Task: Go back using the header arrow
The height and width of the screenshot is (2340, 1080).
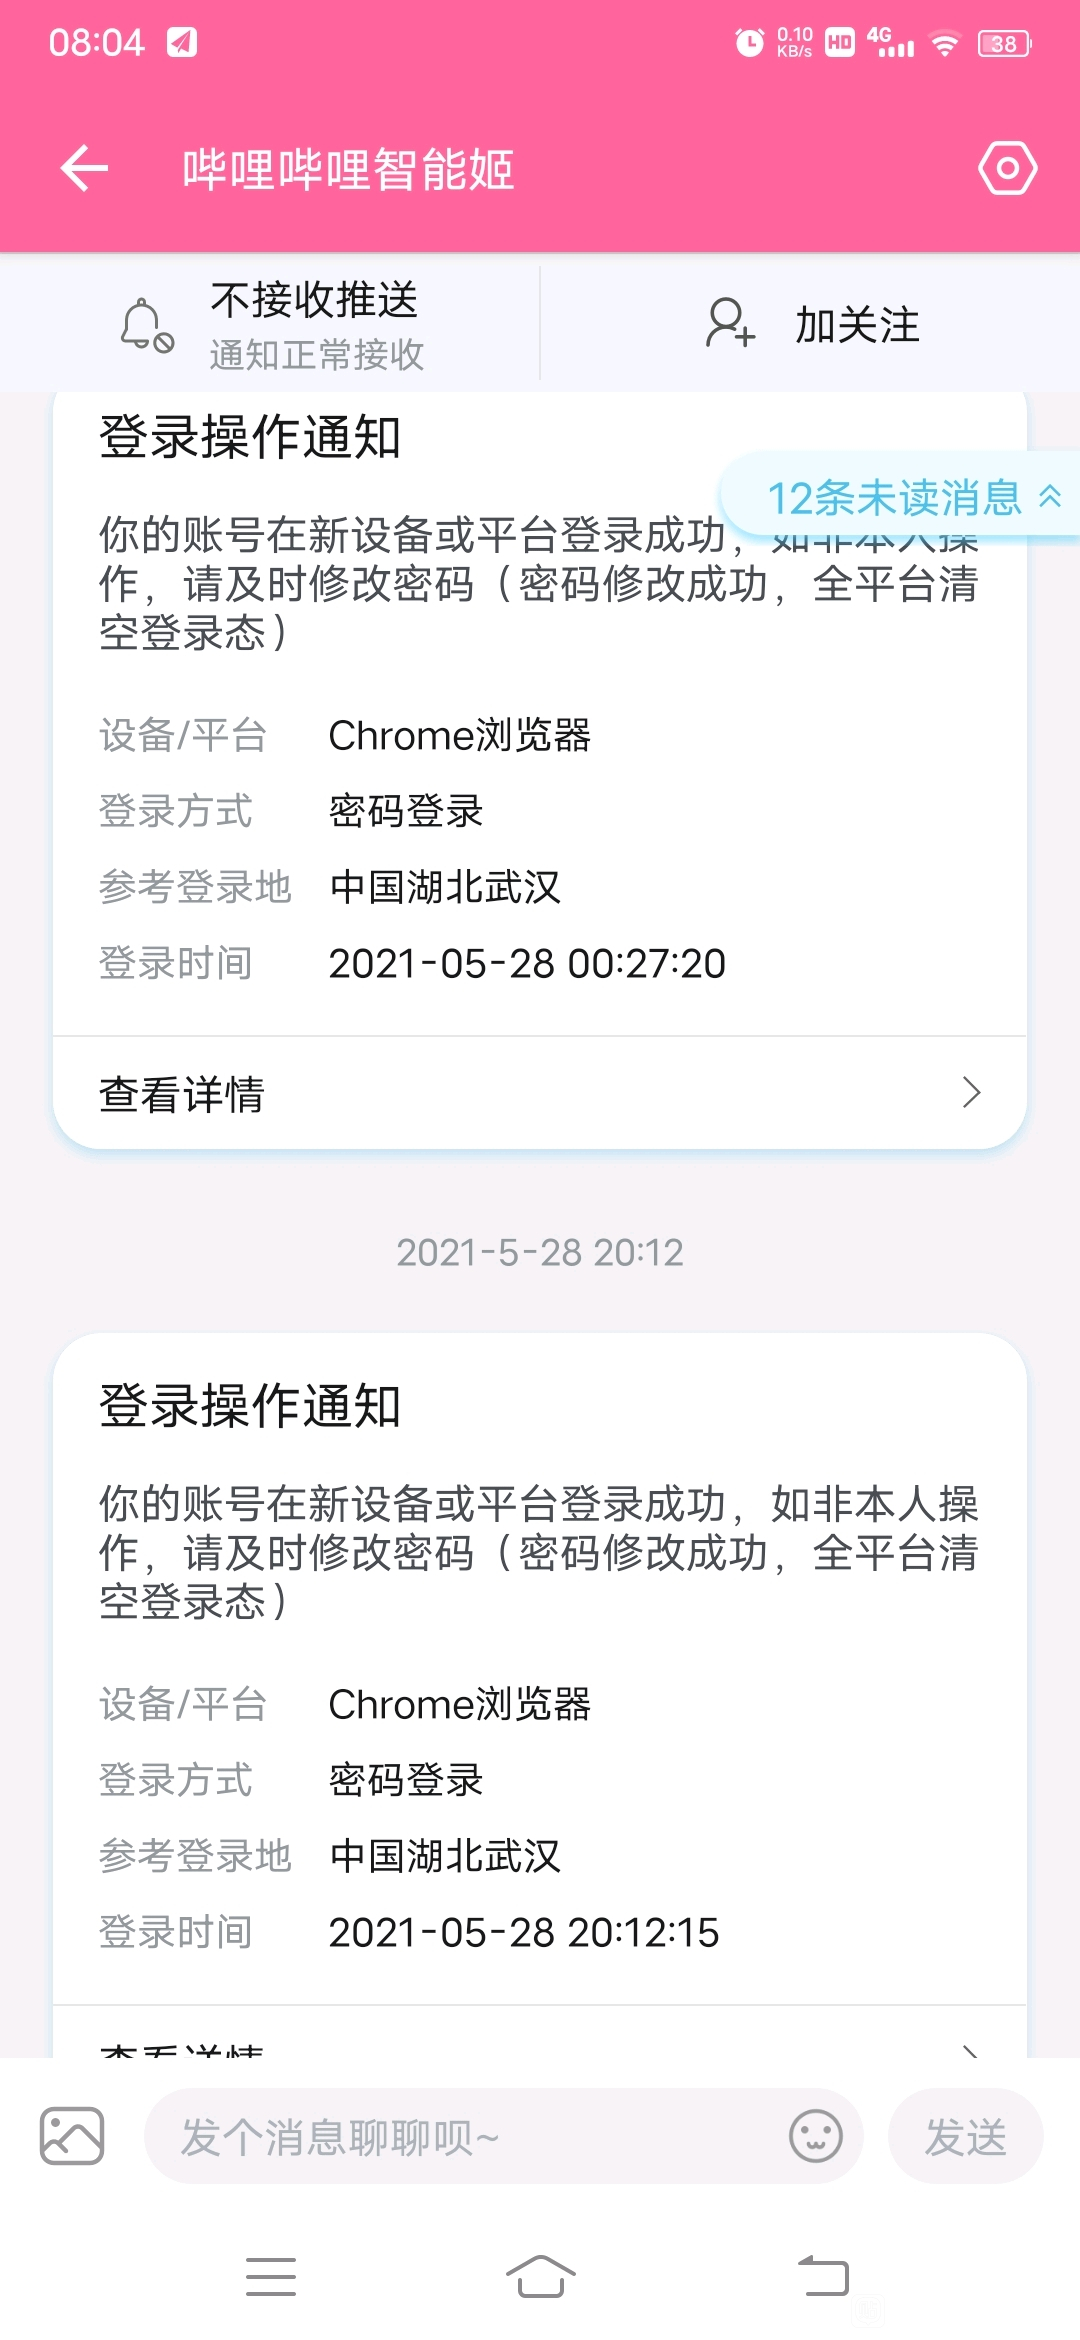Action: [84, 168]
